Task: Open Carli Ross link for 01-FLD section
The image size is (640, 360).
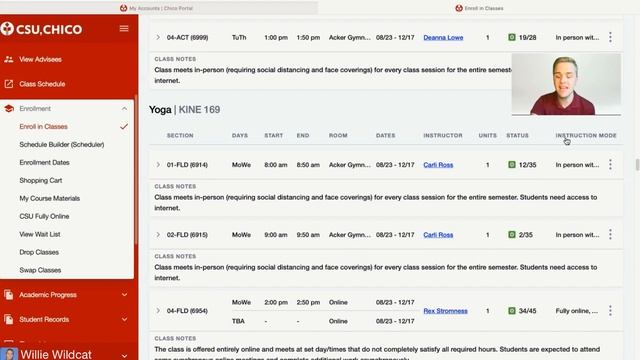Action: click(438, 164)
